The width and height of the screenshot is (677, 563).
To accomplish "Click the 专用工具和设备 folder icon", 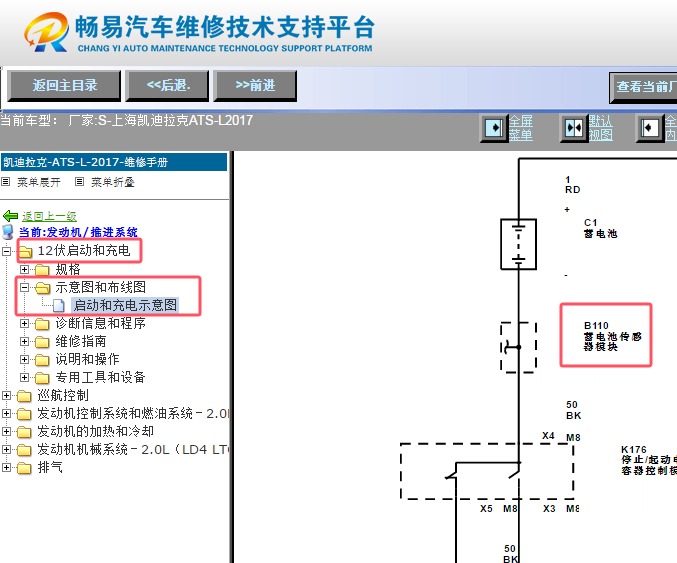I will 42,378.
